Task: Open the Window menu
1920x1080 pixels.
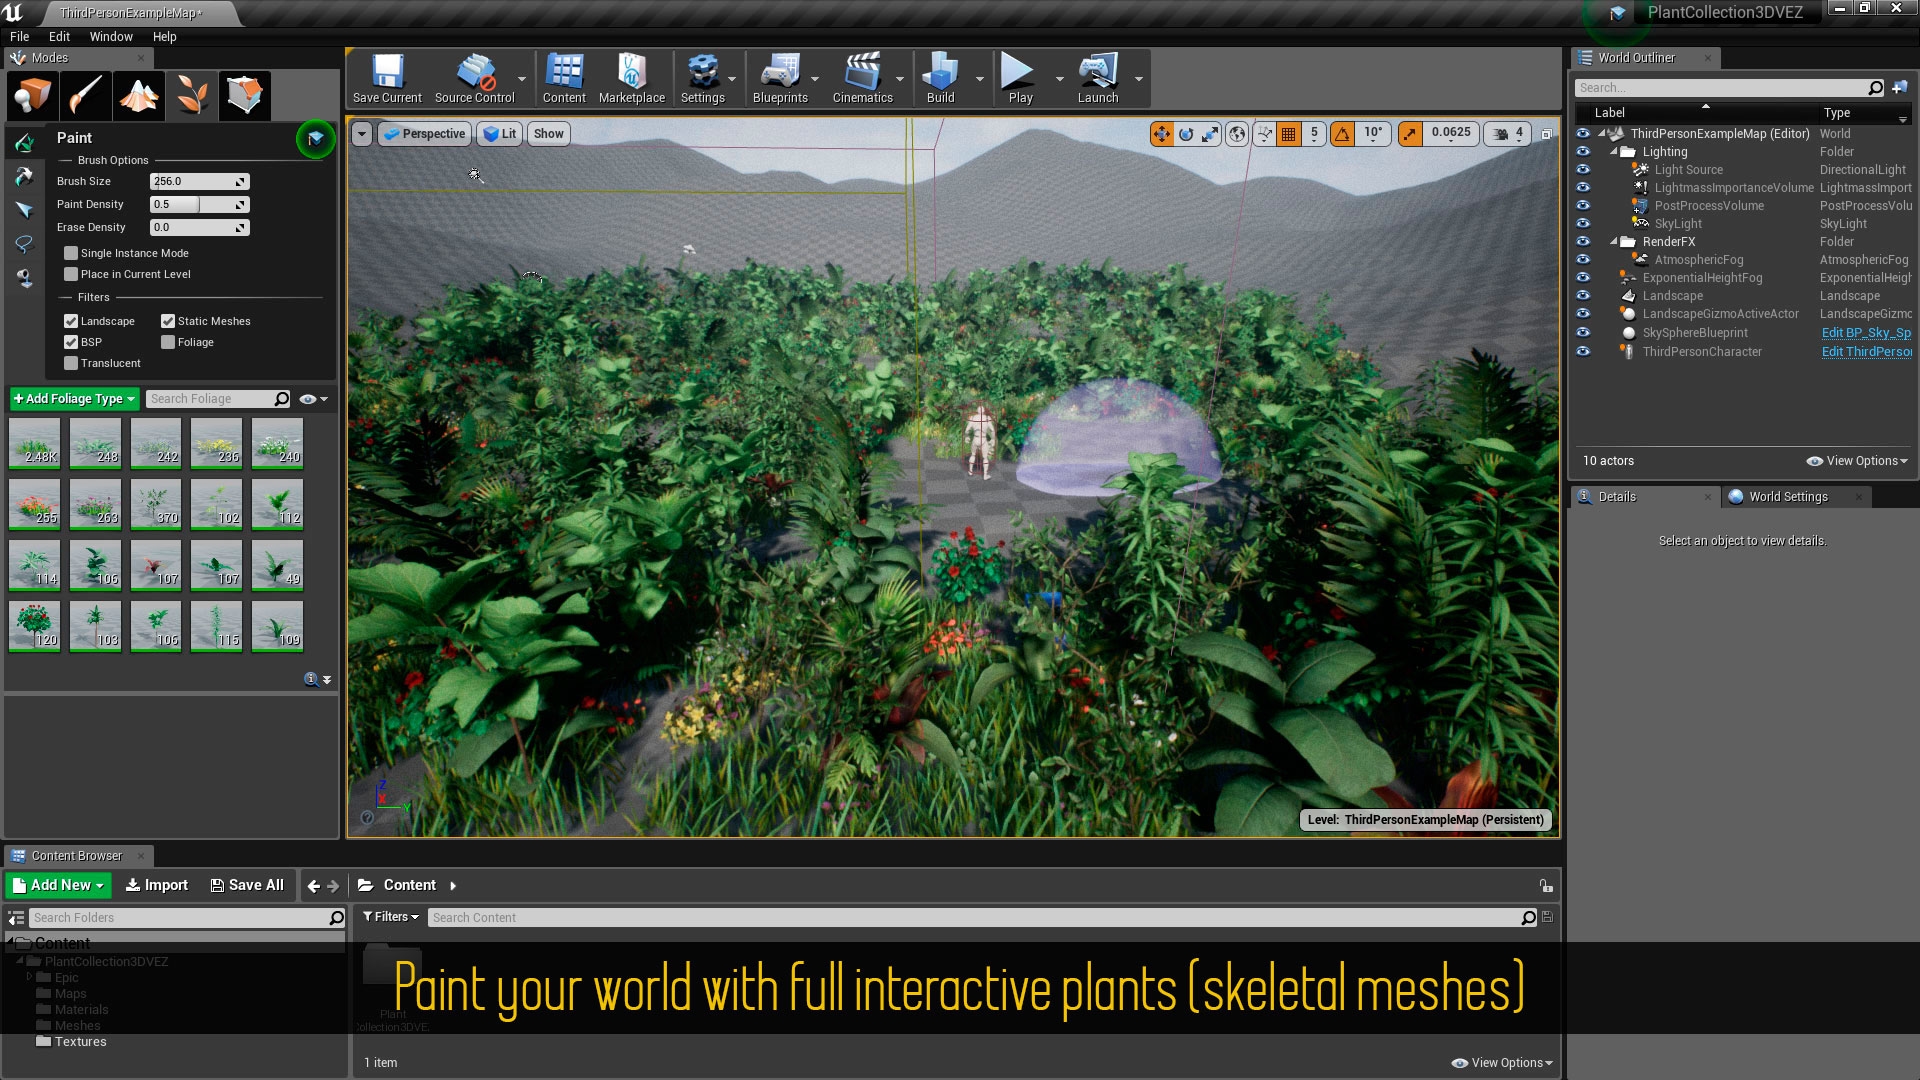Action: click(111, 36)
